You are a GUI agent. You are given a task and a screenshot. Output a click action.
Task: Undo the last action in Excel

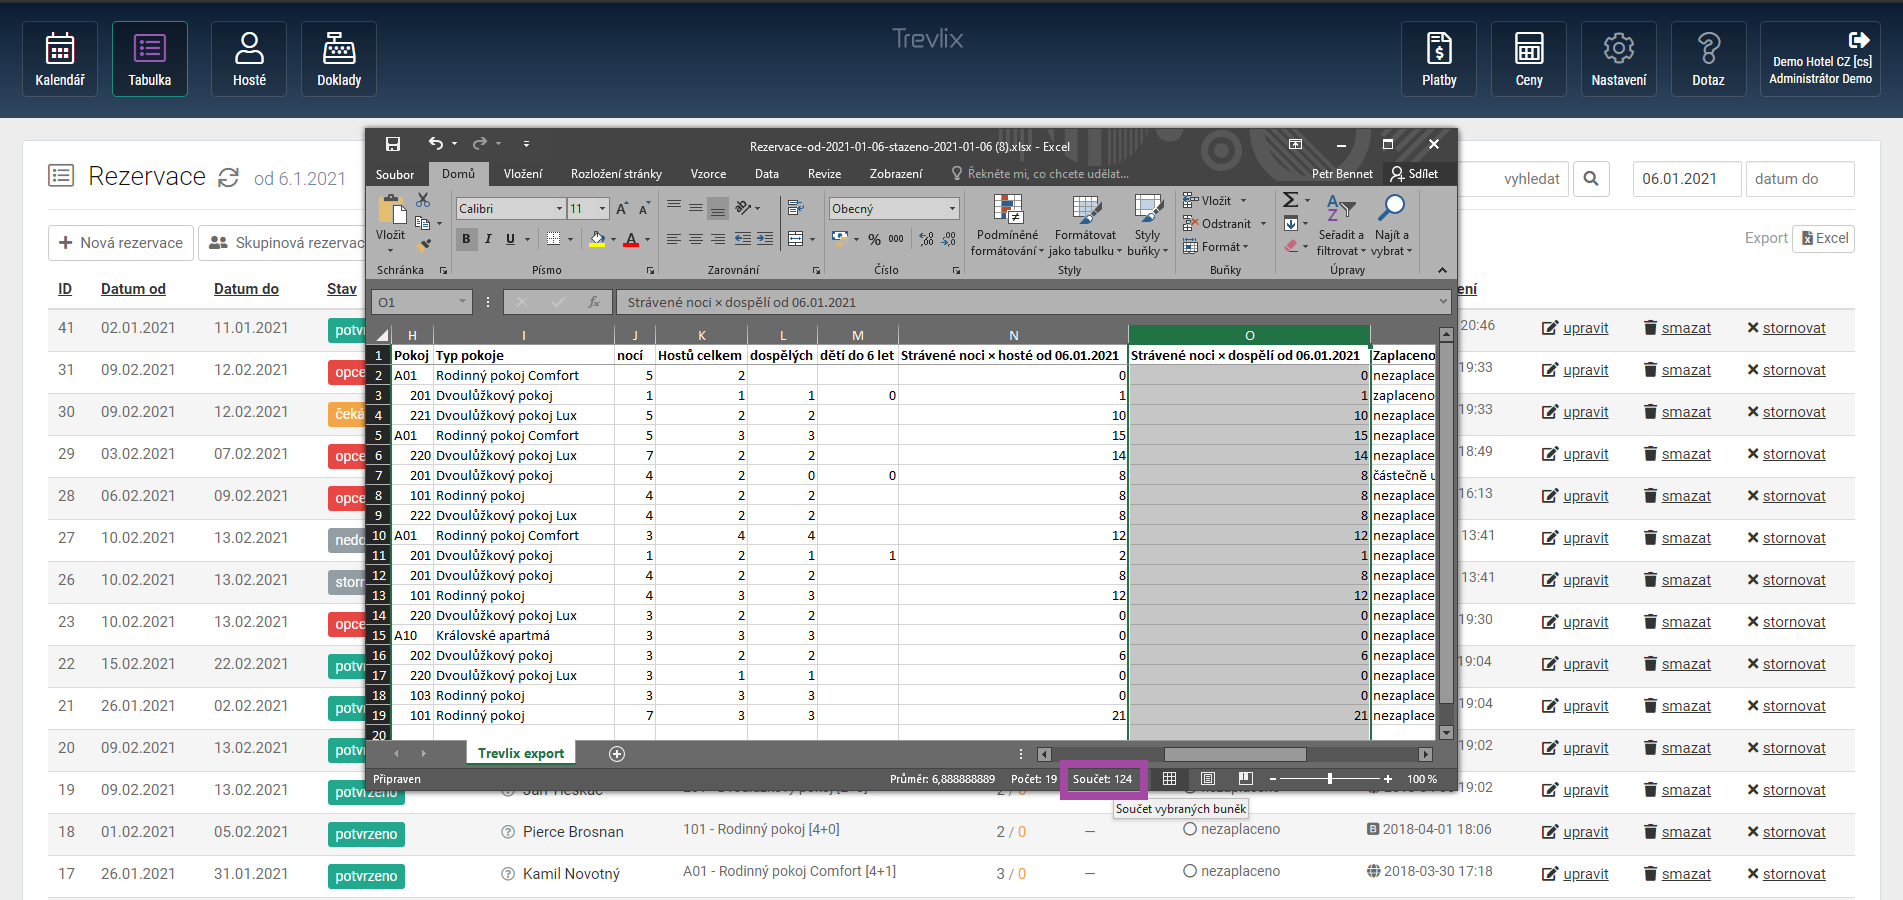tap(435, 144)
